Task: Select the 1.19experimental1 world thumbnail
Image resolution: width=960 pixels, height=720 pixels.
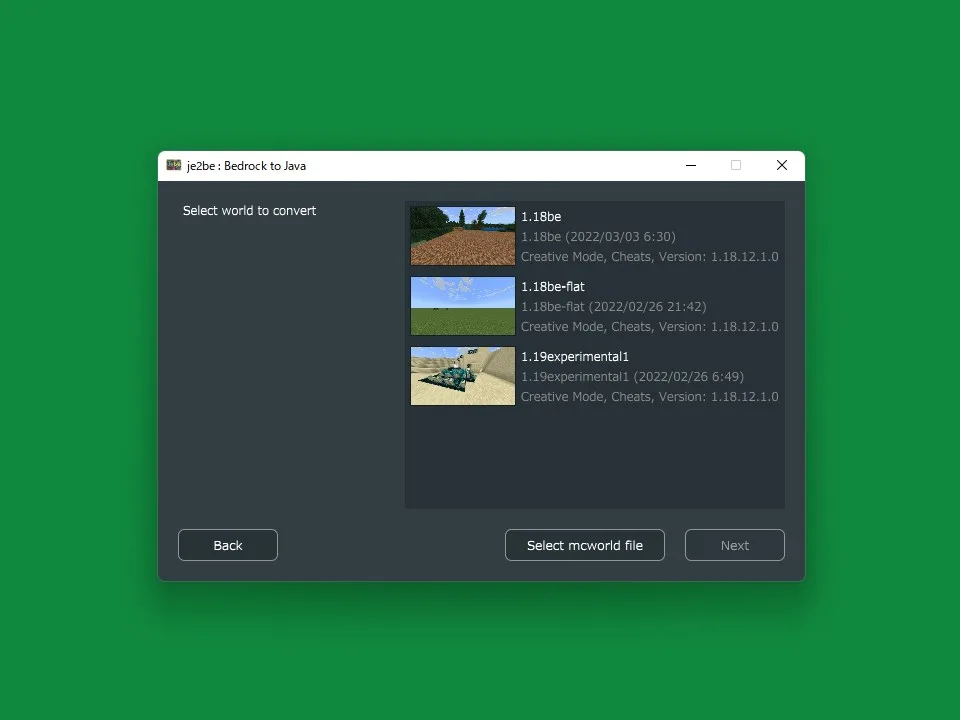Action: pos(463,376)
